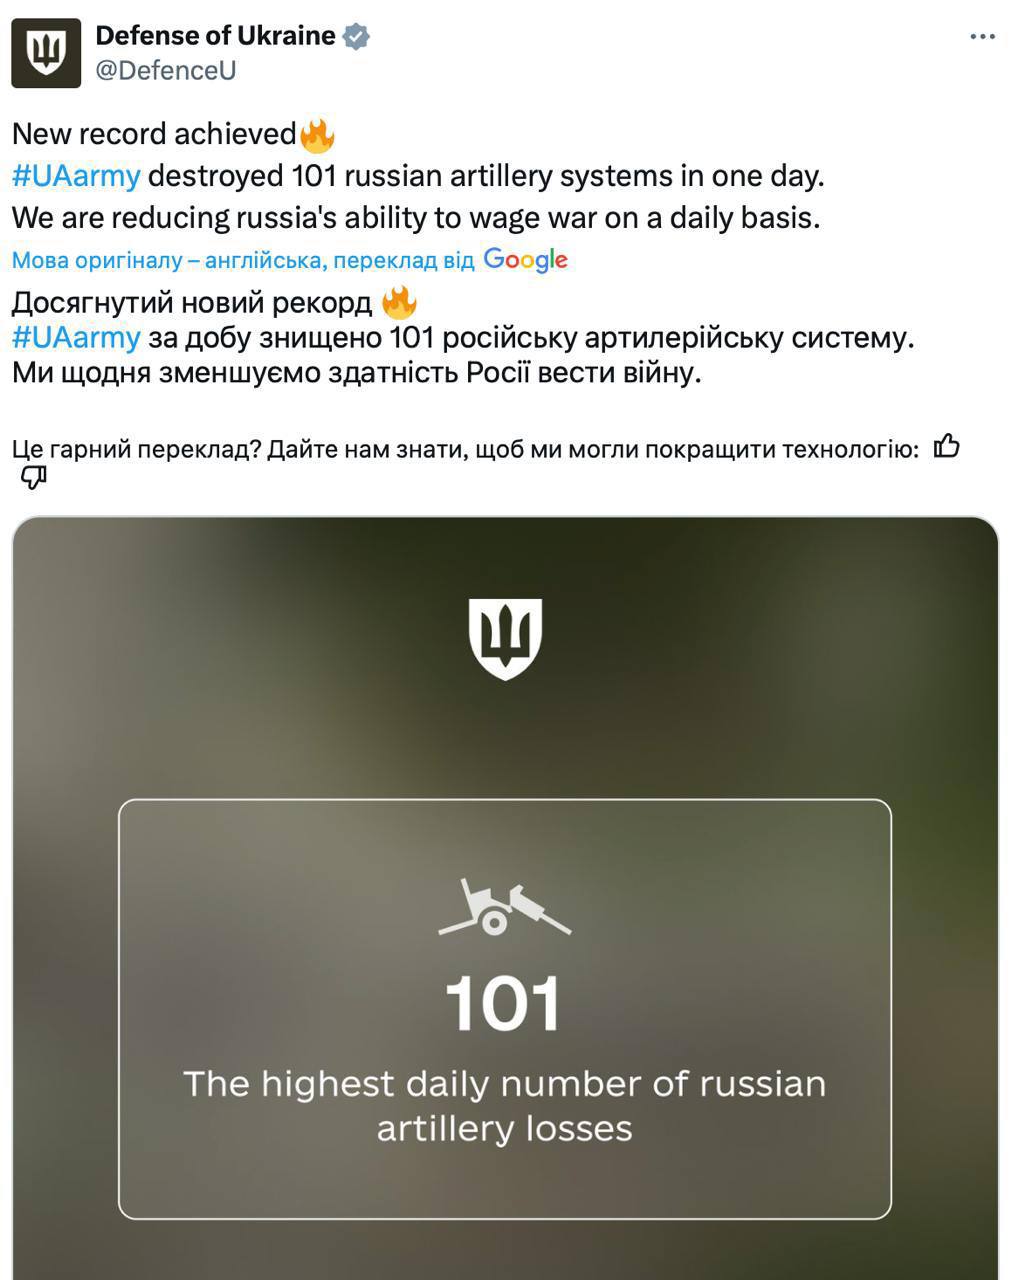Click the destroyed artillery icon in the infographic

tap(504, 906)
